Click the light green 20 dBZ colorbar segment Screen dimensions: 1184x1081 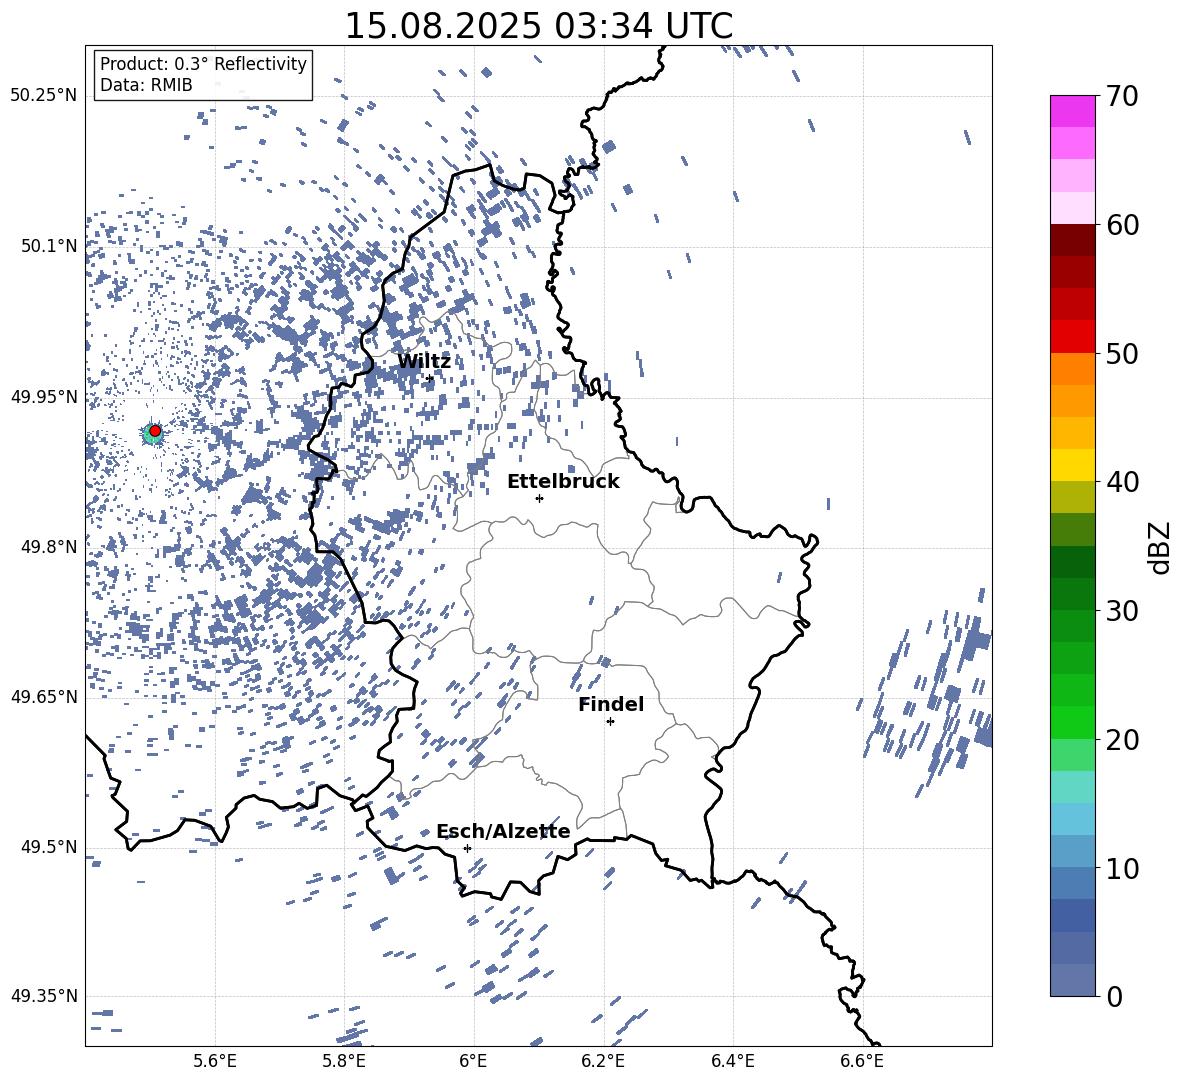(1072, 754)
